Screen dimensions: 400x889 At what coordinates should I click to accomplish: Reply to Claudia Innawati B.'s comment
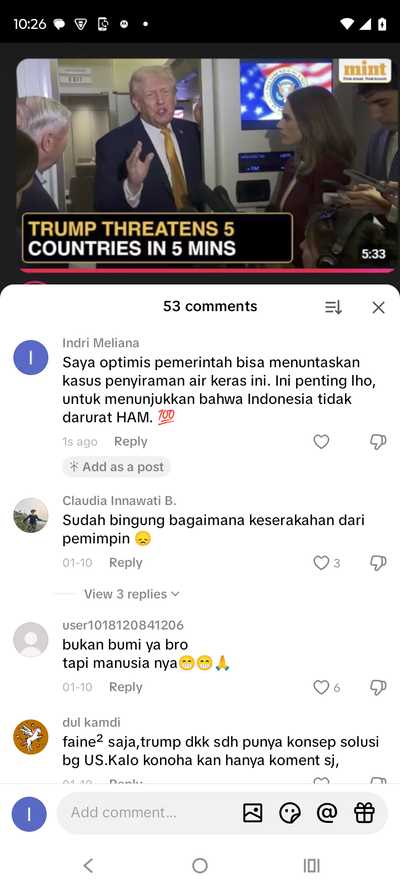coord(126,563)
